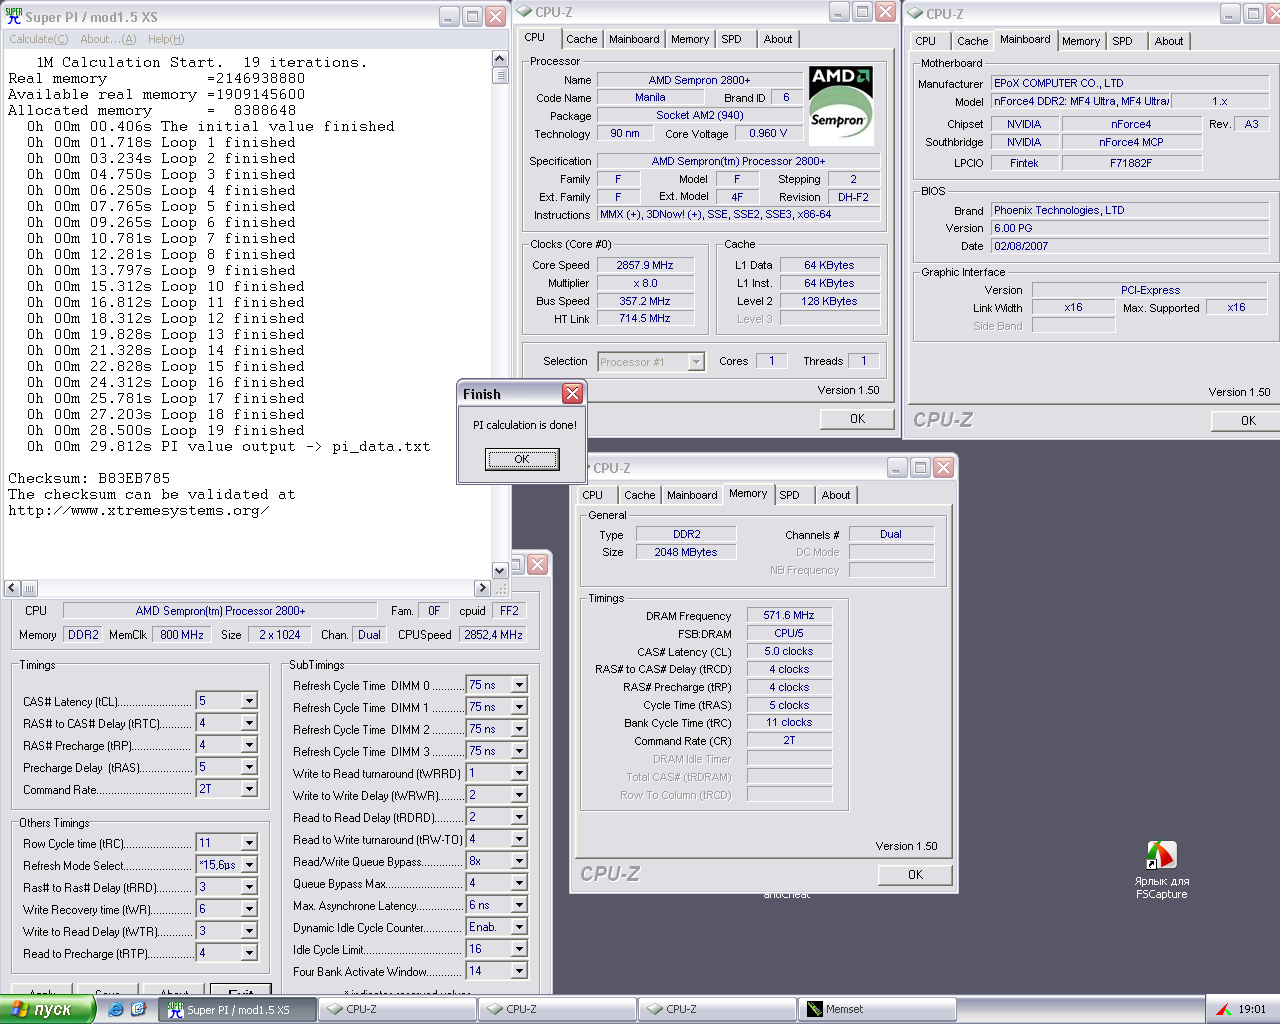This screenshot has width=1280, height=1024.
Task: Open Read/Write Queue Bypass dropdown
Action: coord(519,861)
